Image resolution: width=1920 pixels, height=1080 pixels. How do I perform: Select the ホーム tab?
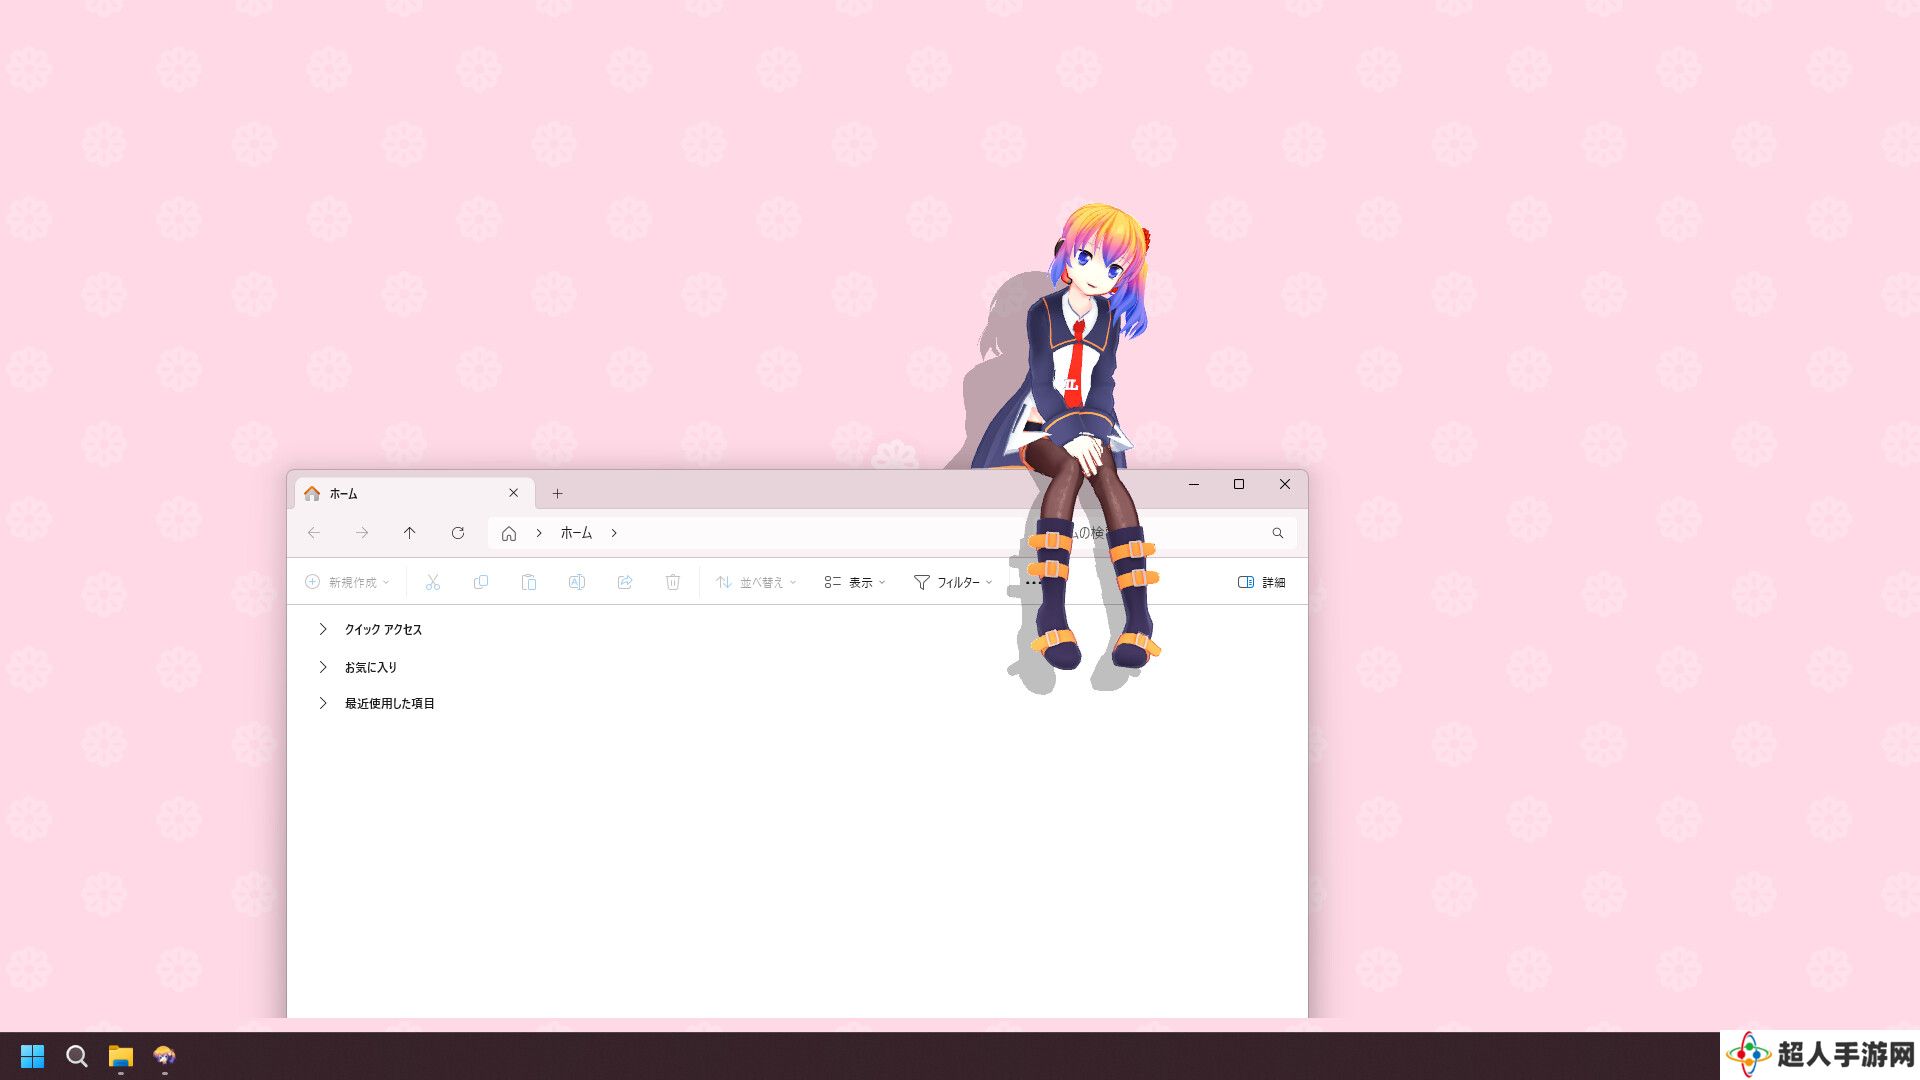point(414,493)
